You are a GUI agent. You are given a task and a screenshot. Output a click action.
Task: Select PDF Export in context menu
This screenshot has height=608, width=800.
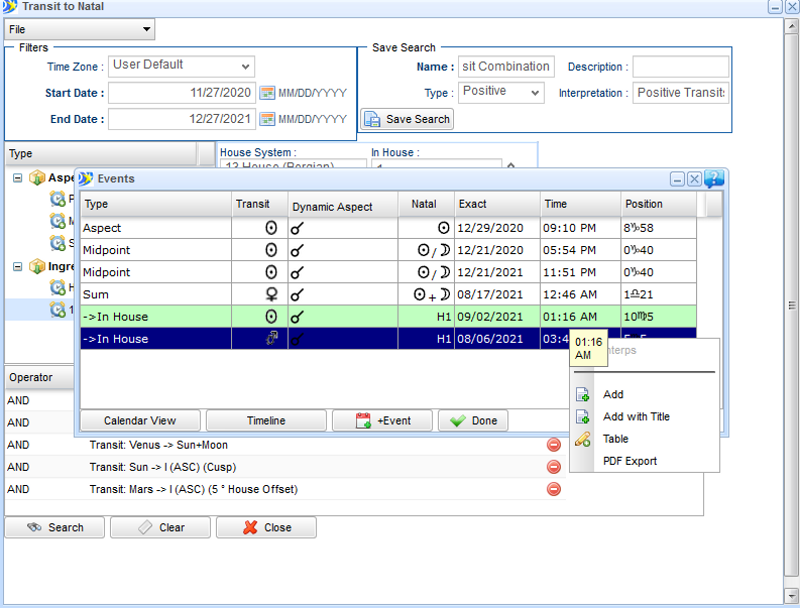click(x=630, y=461)
